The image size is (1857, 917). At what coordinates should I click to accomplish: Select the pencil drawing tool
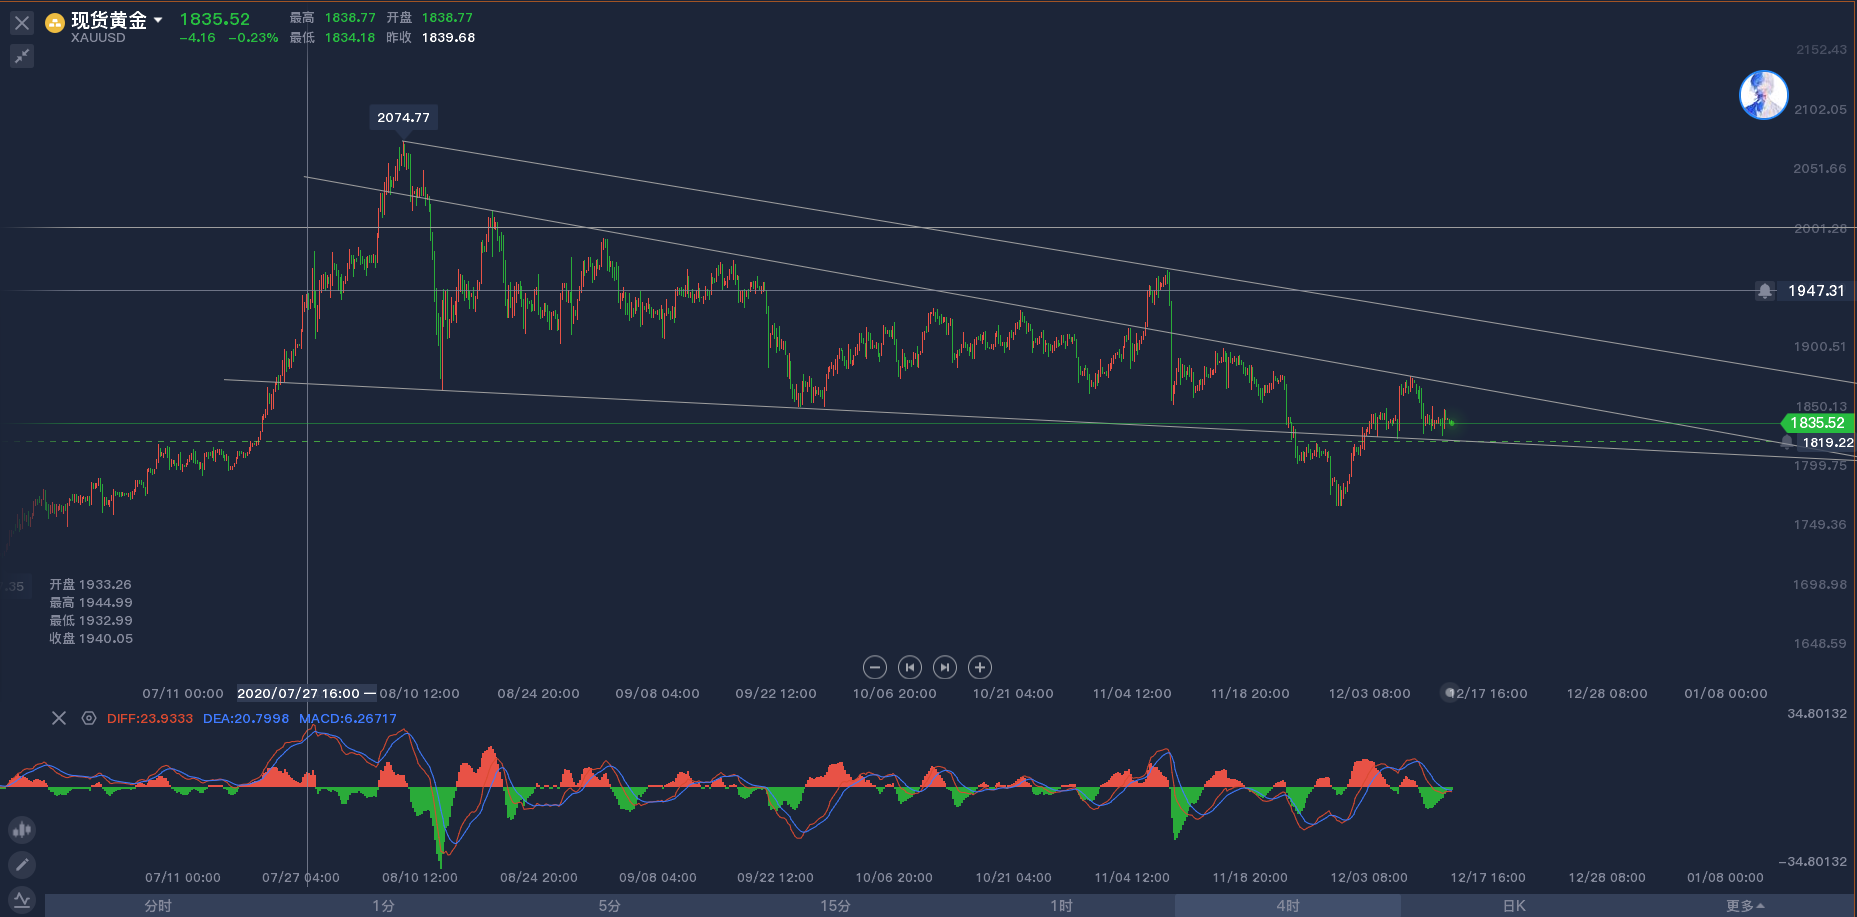coord(22,864)
